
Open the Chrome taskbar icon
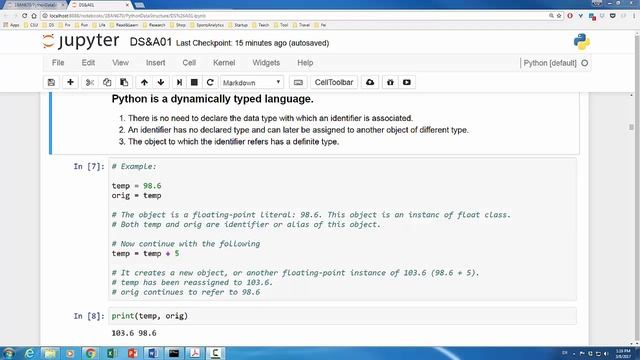[91, 353]
